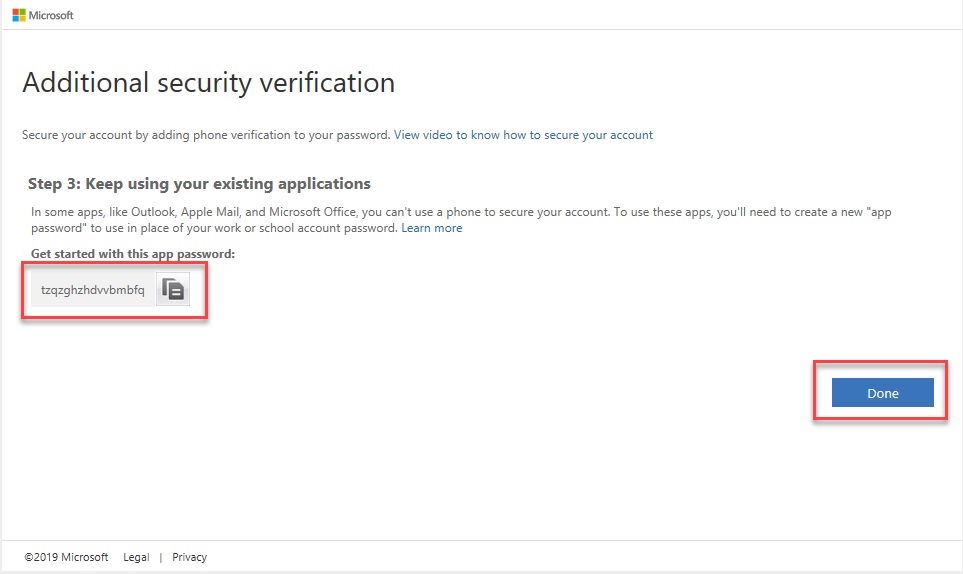Click the Done button
The image size is (963, 574).
tap(883, 393)
